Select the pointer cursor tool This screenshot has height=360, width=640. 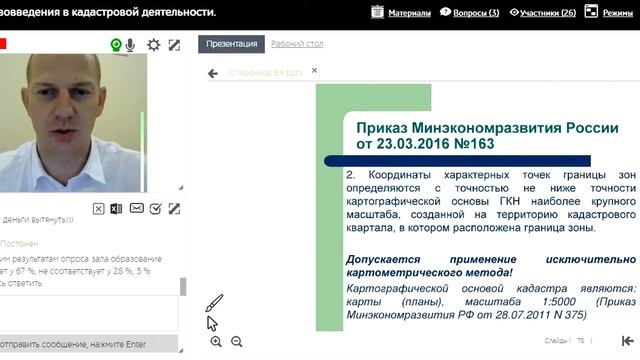pos(212,324)
